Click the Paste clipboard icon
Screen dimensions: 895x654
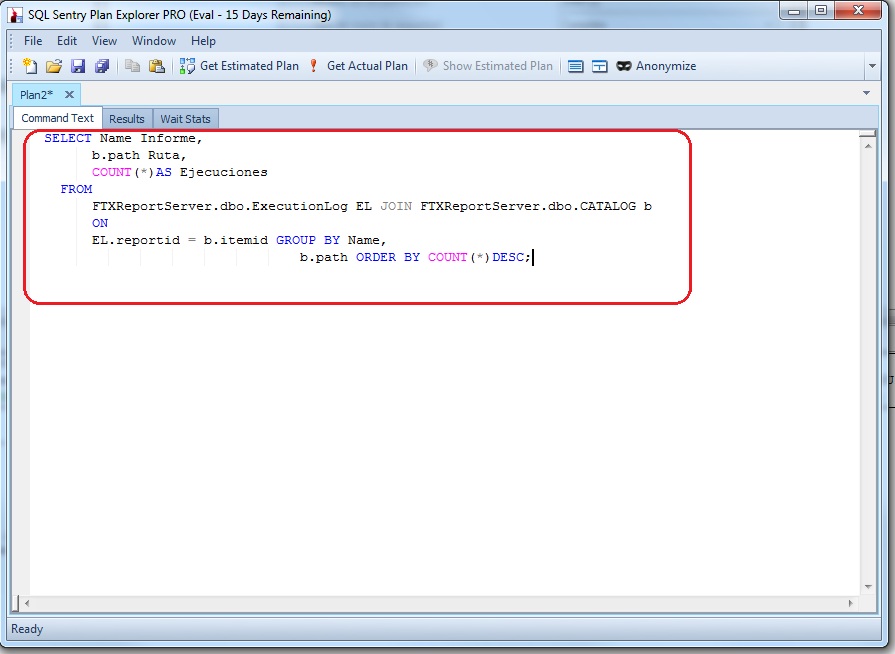click(x=157, y=66)
